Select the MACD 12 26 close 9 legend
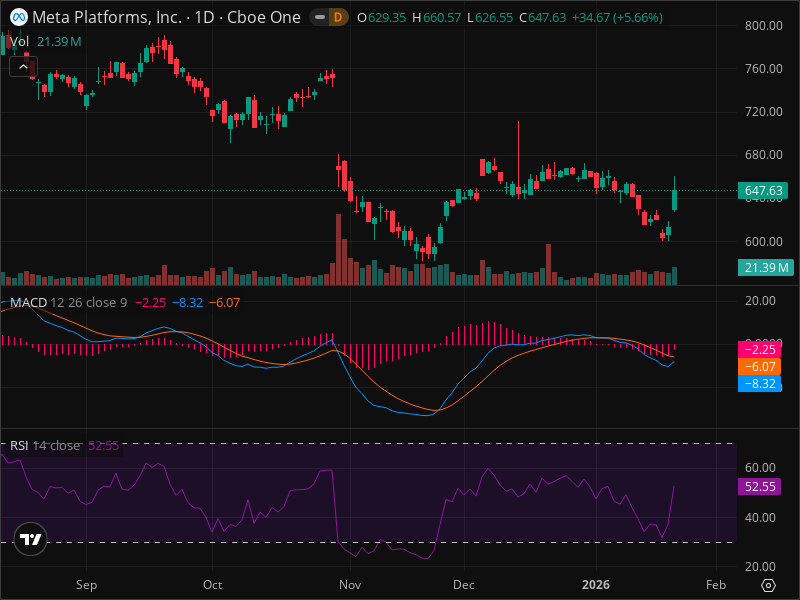This screenshot has height=600, width=800. click(68, 303)
